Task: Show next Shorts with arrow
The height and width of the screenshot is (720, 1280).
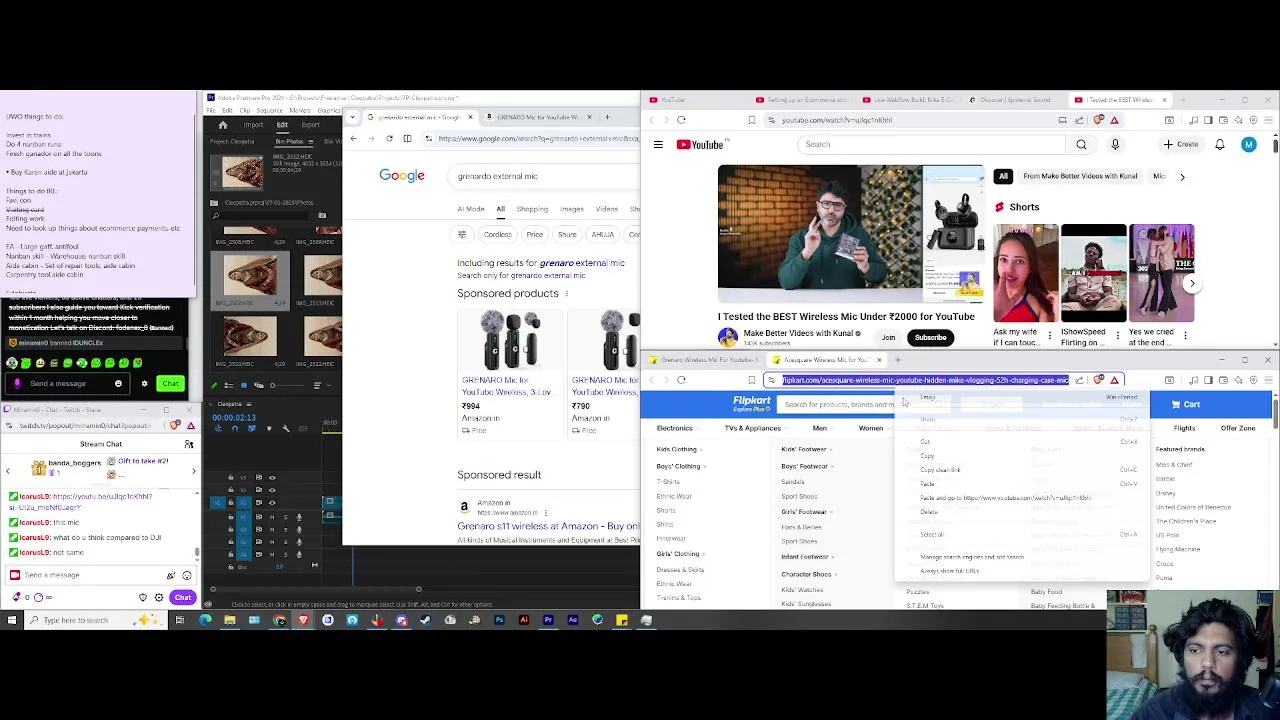Action: 1192,284
